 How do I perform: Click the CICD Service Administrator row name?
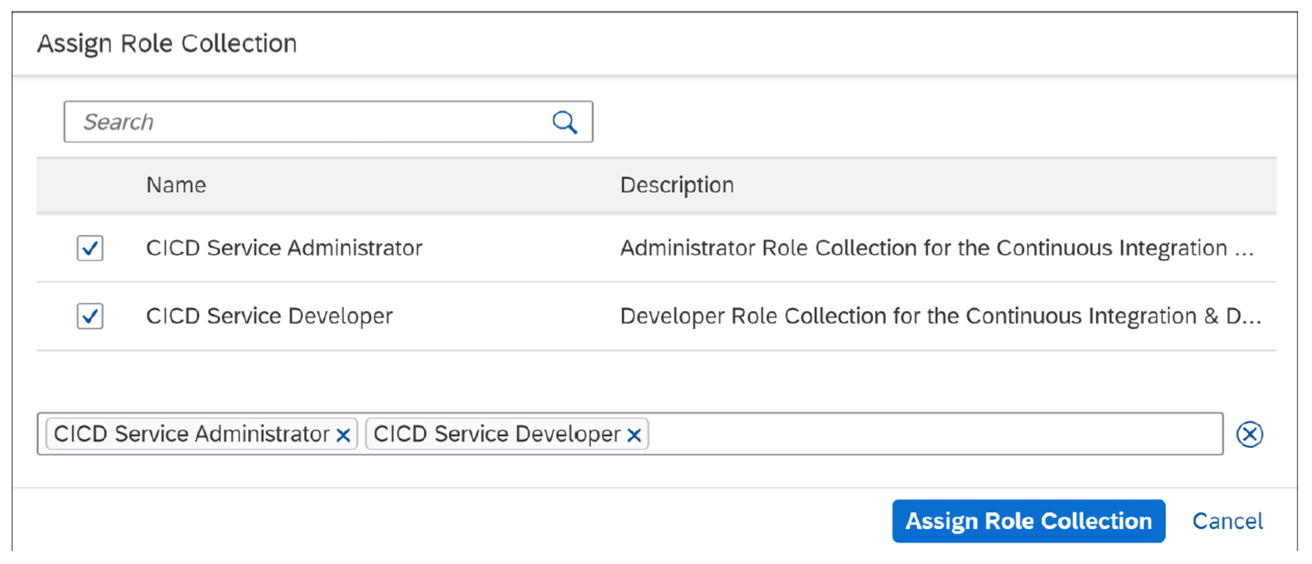pyautogui.click(x=284, y=248)
